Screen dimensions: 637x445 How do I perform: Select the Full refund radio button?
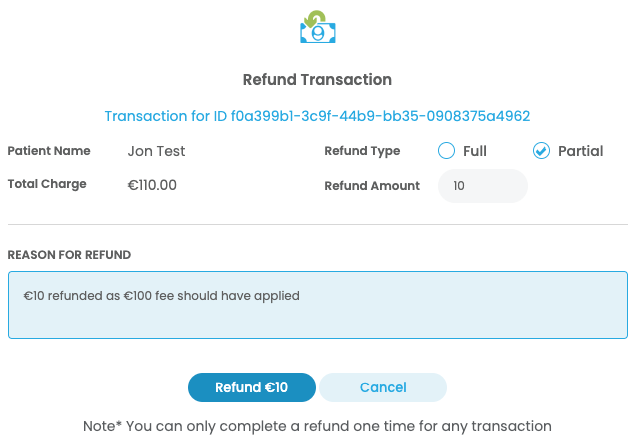[x=446, y=151]
